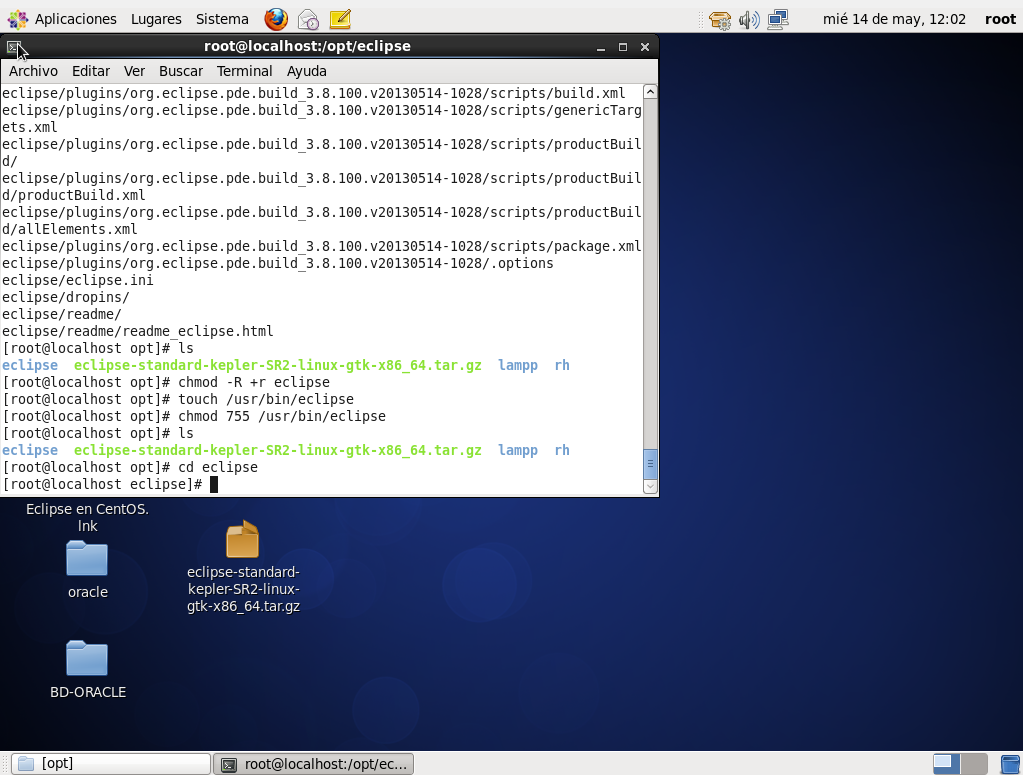Click the 'chmod 755 /usr/bin/eclipse' line
The image size is (1023, 775).
pos(194,416)
